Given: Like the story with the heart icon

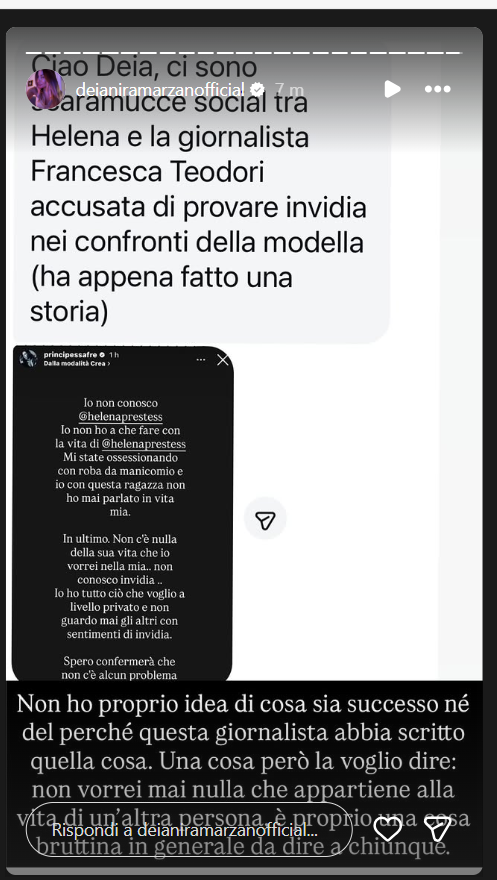Looking at the screenshot, I should tap(388, 829).
